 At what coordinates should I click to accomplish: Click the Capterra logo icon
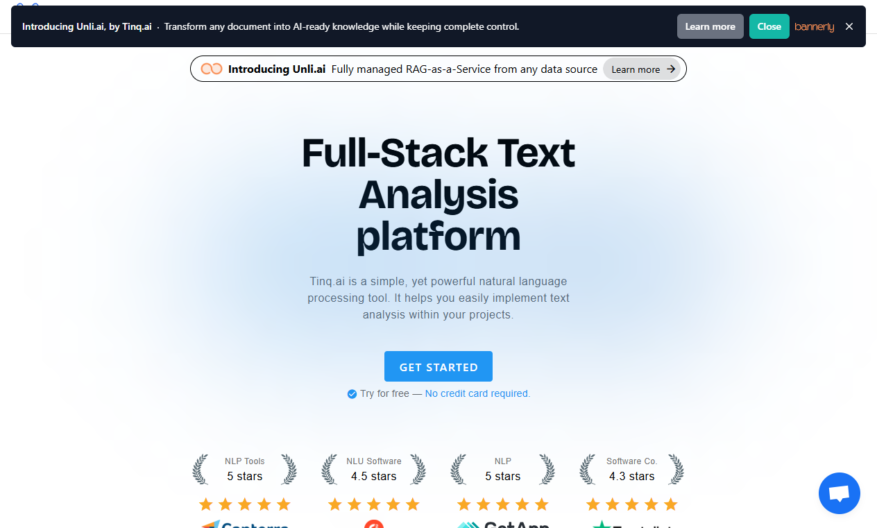pyautogui.click(x=210, y=525)
